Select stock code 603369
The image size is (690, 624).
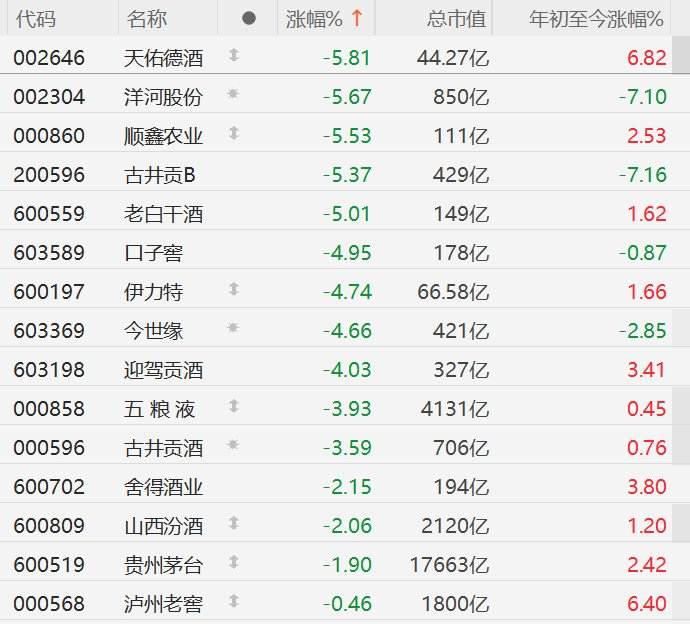[x=49, y=330]
